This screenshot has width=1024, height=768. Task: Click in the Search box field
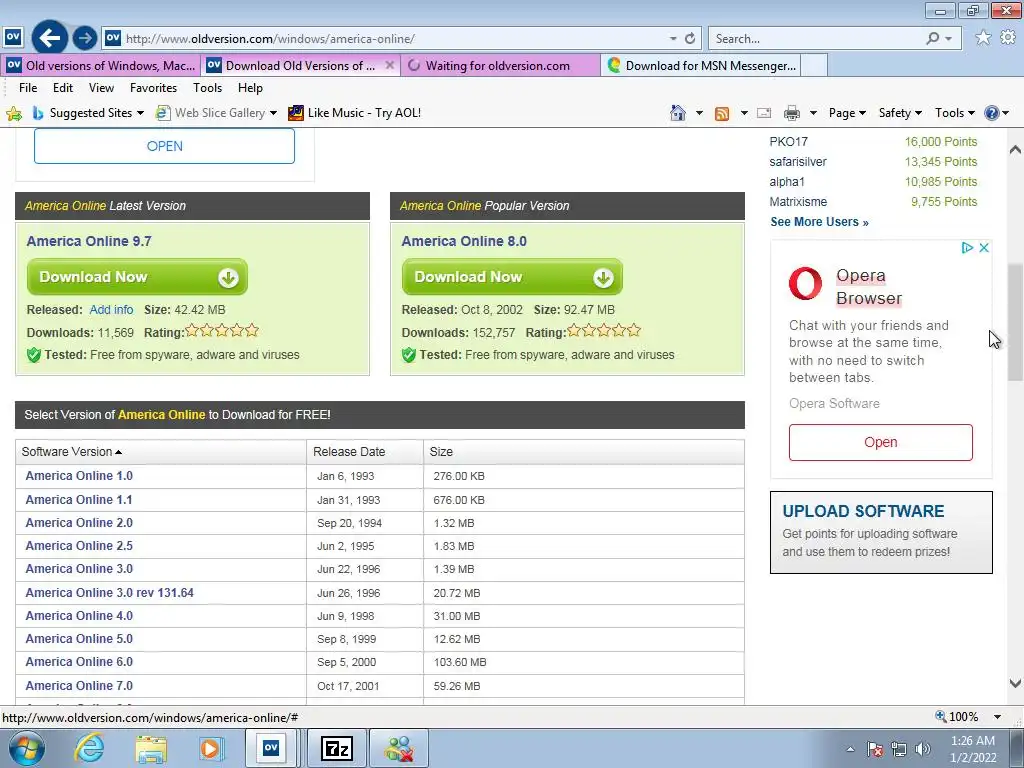[818, 39]
